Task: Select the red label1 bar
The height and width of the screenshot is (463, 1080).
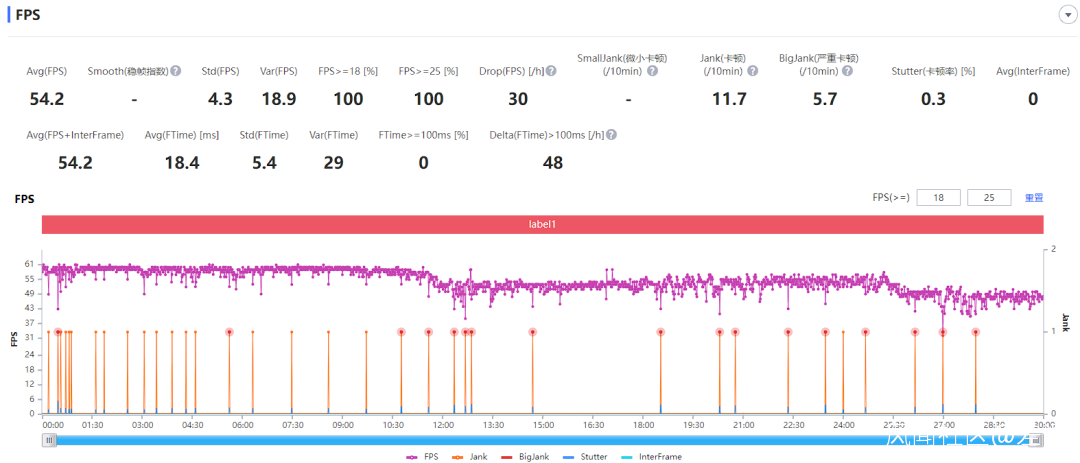Action: (542, 225)
